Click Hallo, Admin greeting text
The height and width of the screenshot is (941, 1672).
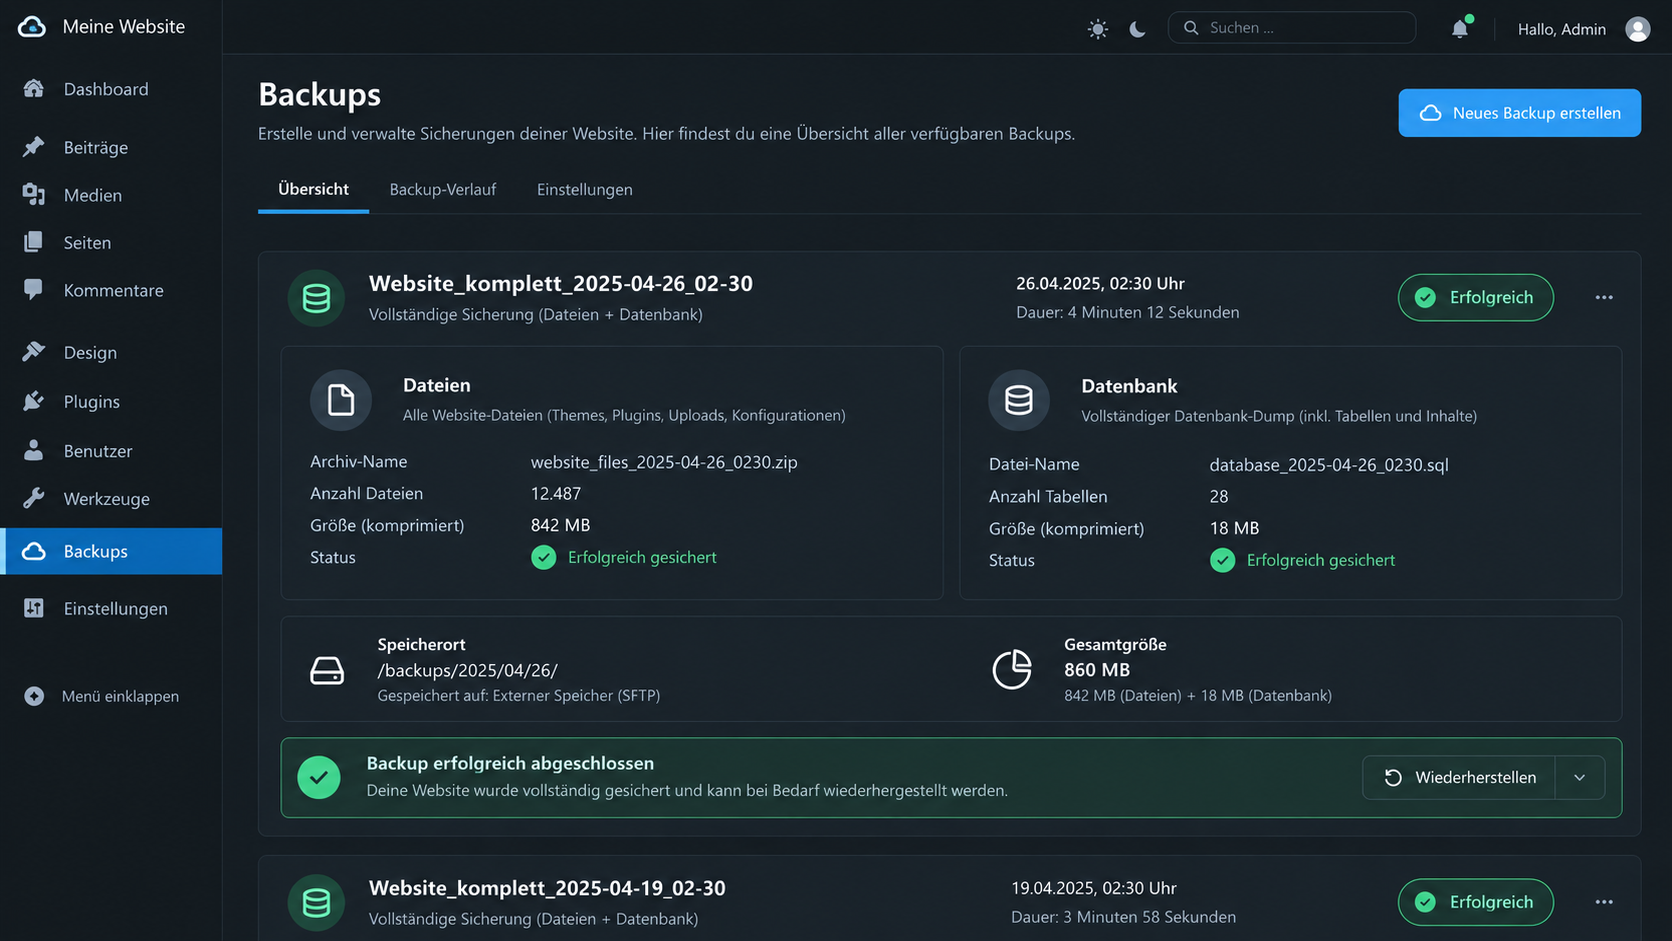click(x=1561, y=29)
